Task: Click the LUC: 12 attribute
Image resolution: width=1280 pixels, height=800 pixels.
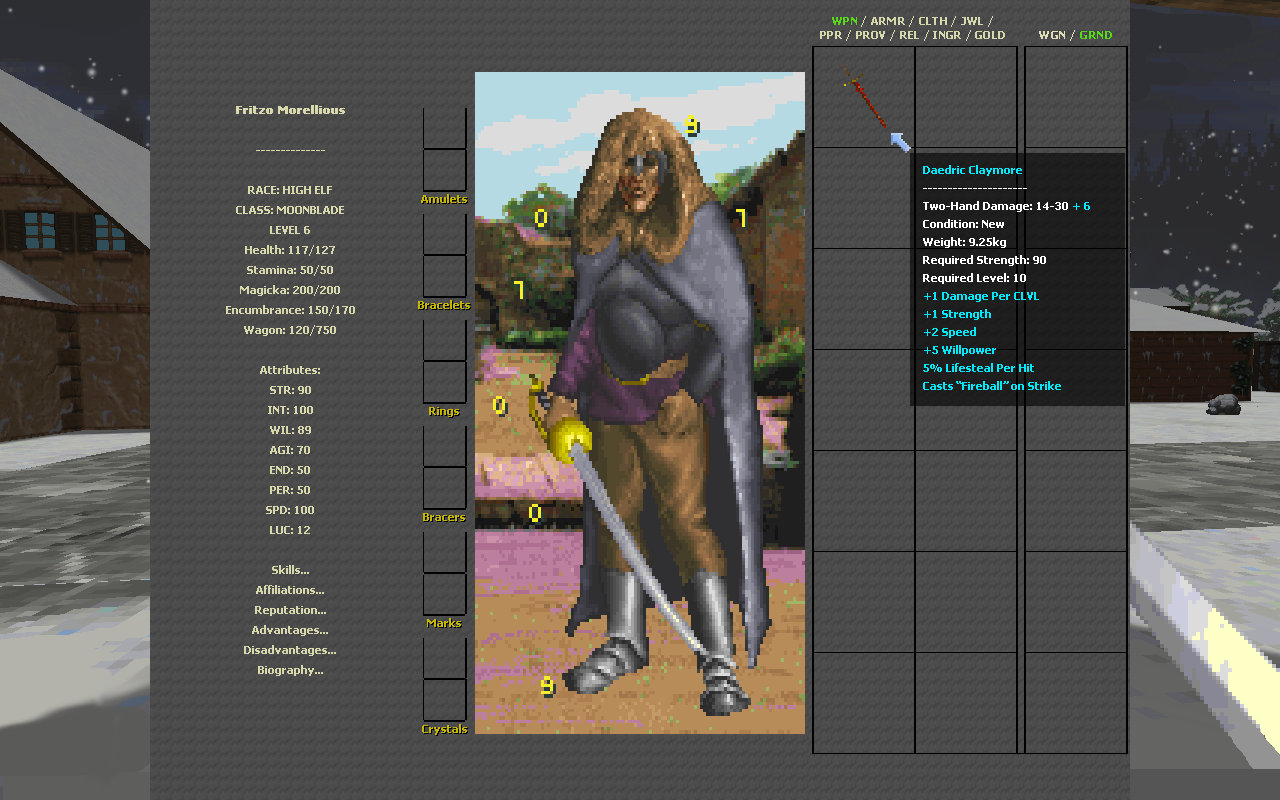Action: click(x=290, y=530)
